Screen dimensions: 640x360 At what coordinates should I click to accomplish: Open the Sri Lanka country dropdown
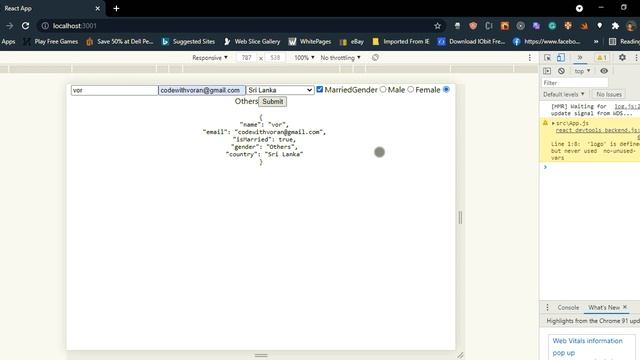280,90
